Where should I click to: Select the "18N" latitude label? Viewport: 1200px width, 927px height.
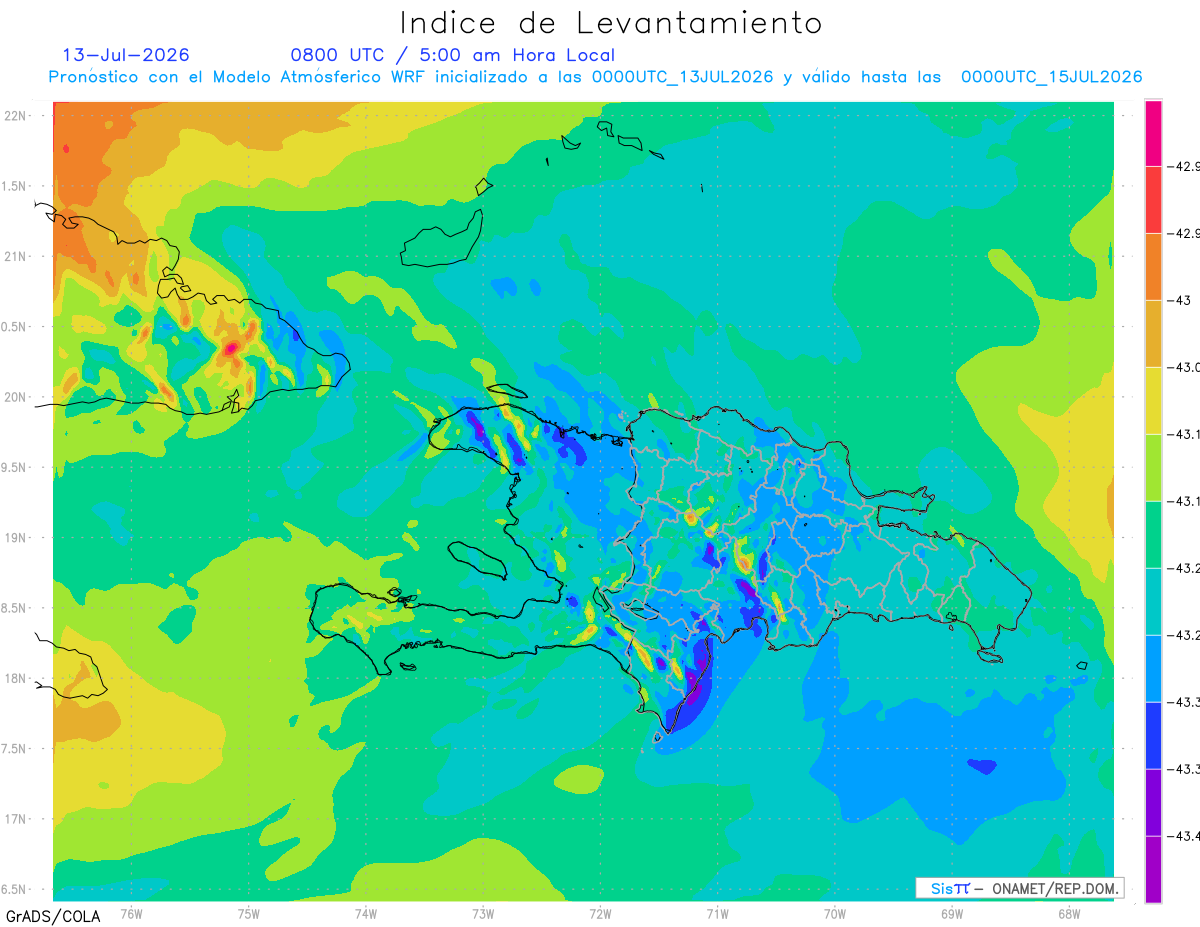pos(15,678)
